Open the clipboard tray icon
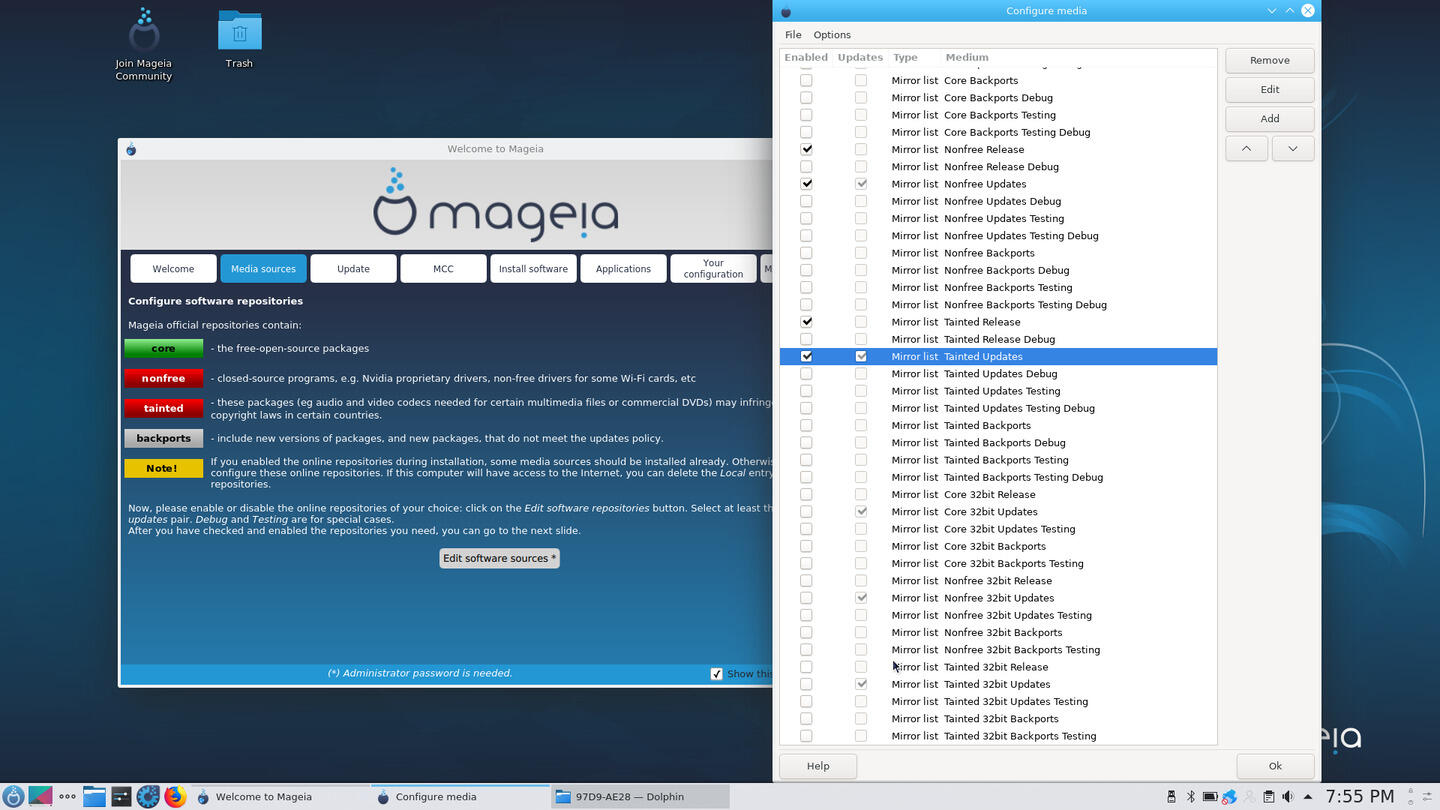This screenshot has height=810, width=1440. coord(1268,797)
